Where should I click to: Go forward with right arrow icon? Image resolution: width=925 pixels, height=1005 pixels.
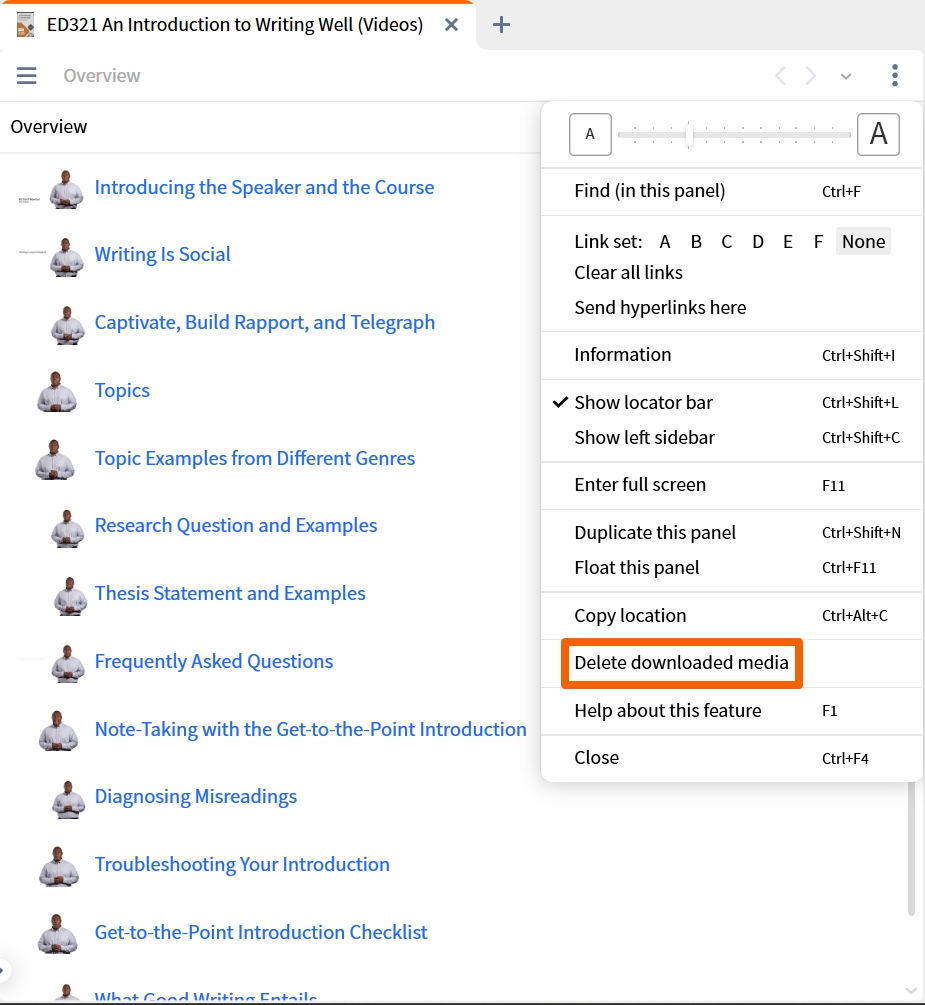coord(811,76)
